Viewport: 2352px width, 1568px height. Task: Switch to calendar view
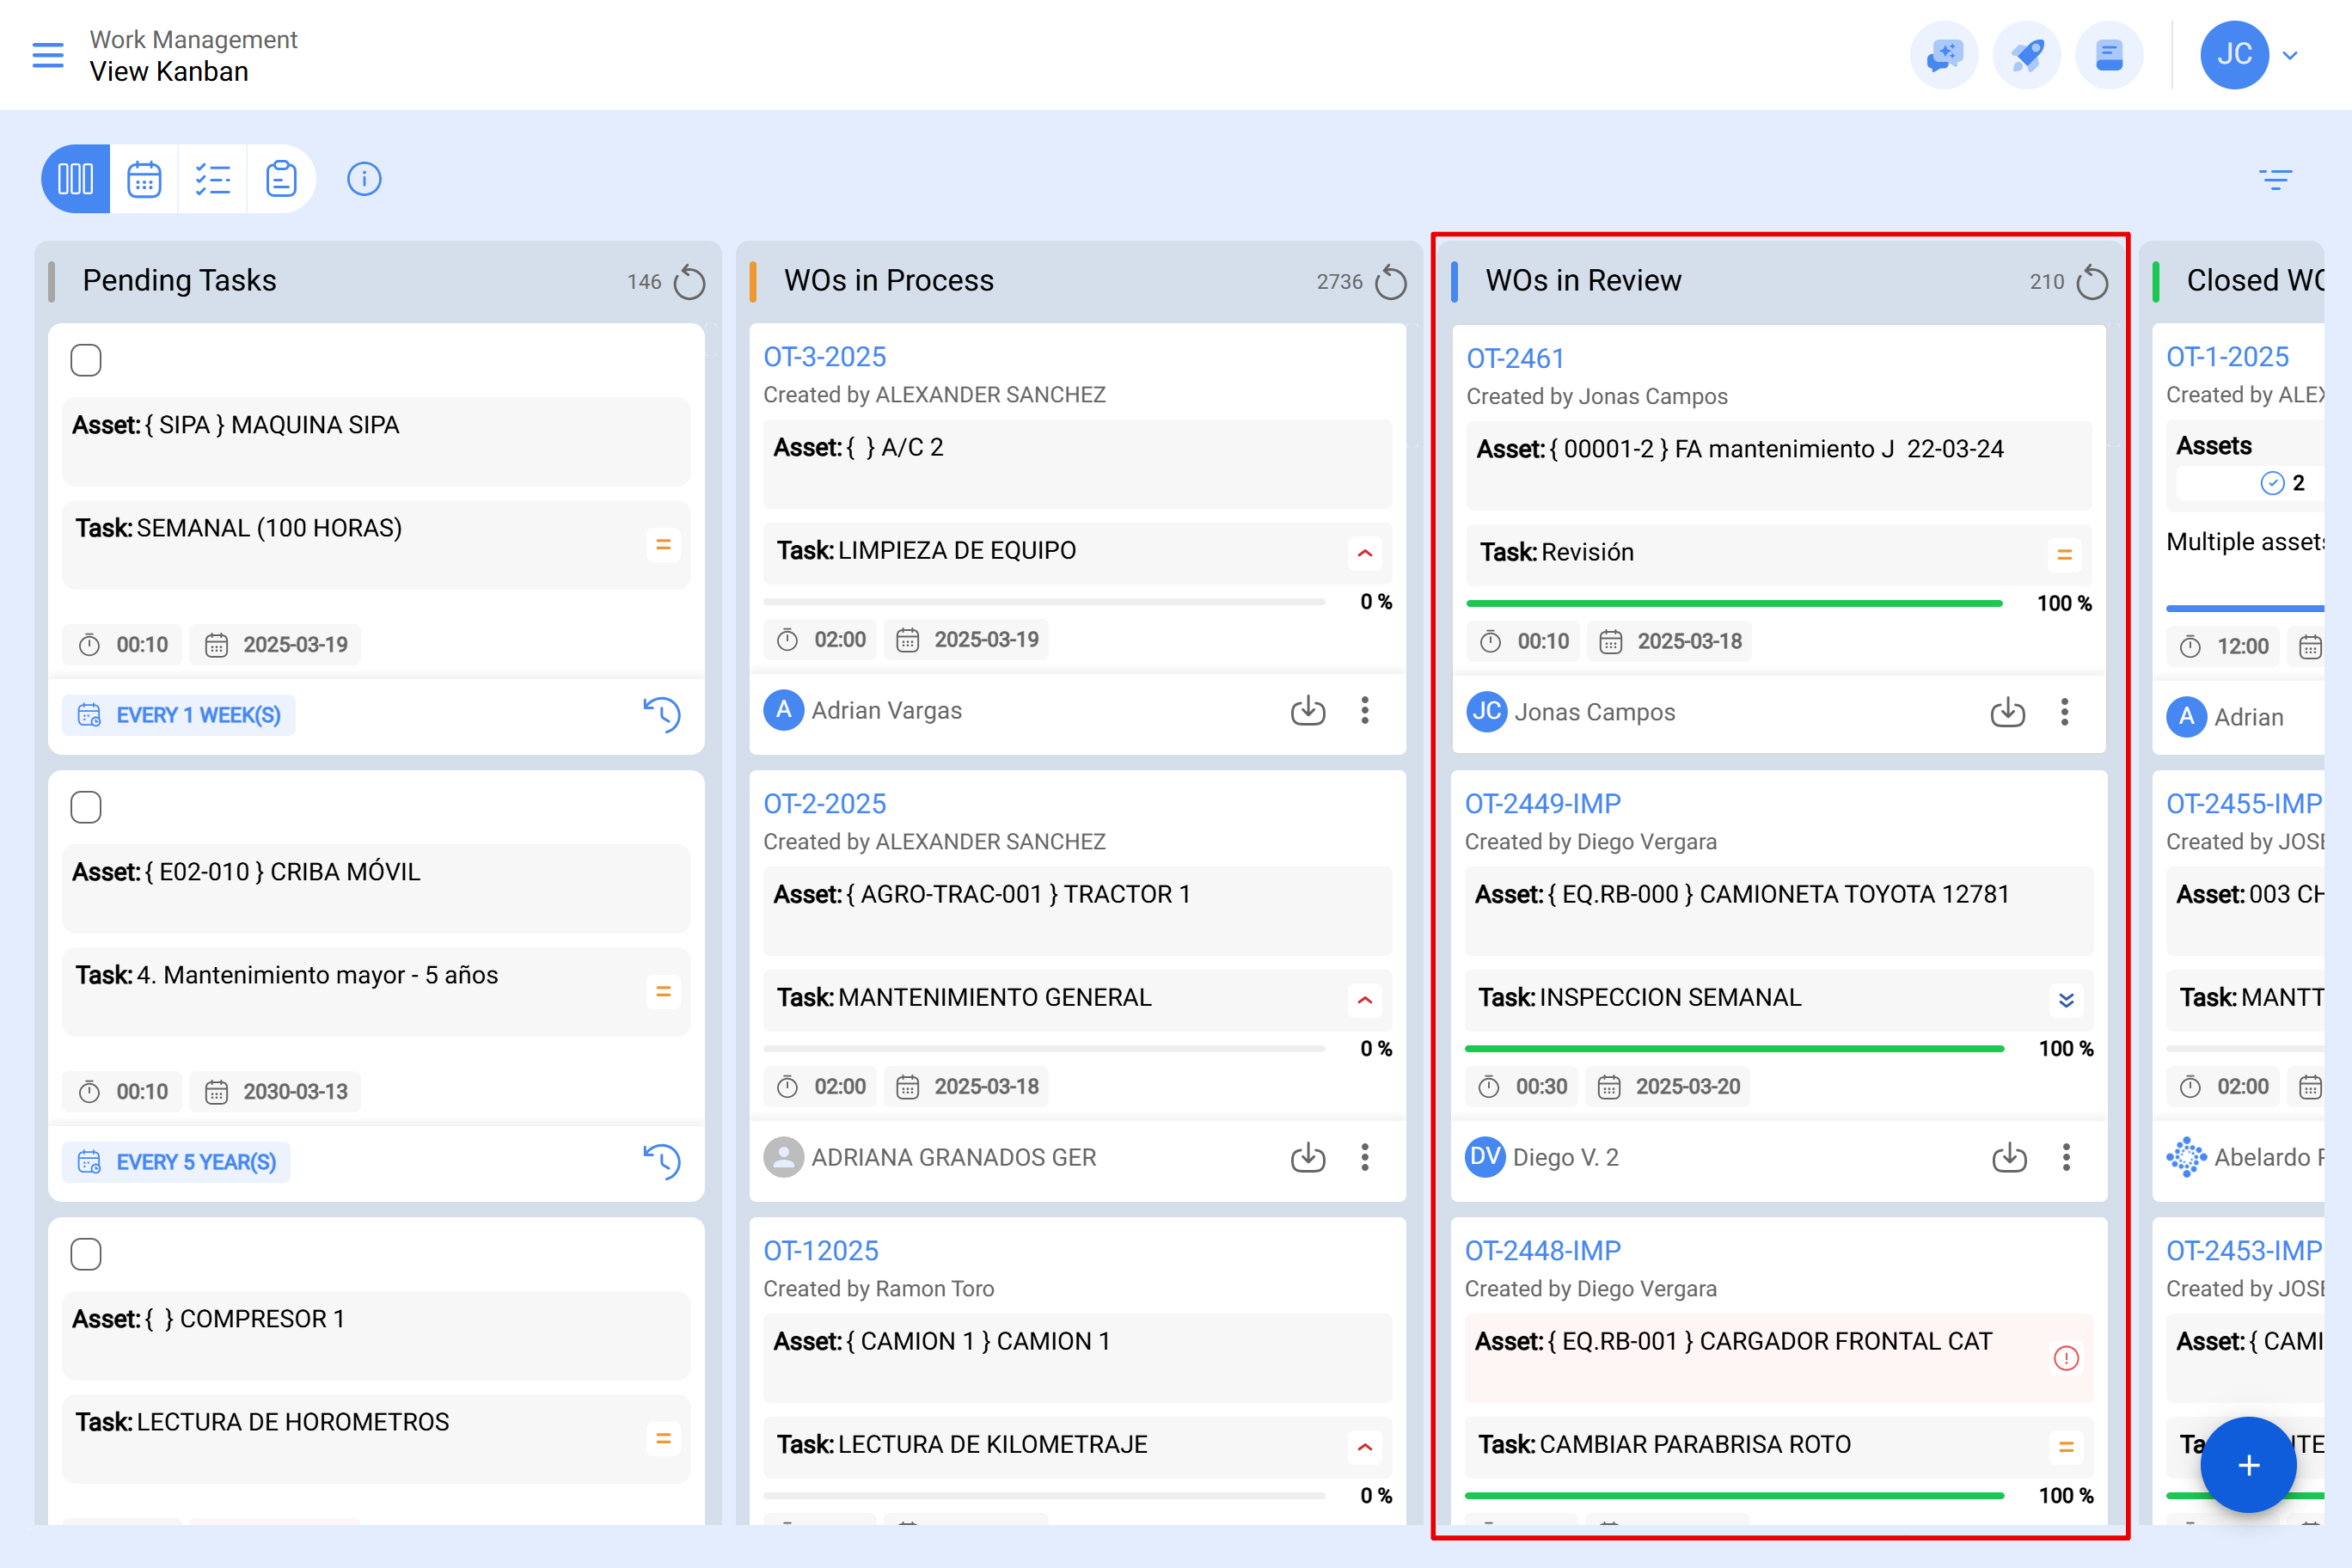144,179
